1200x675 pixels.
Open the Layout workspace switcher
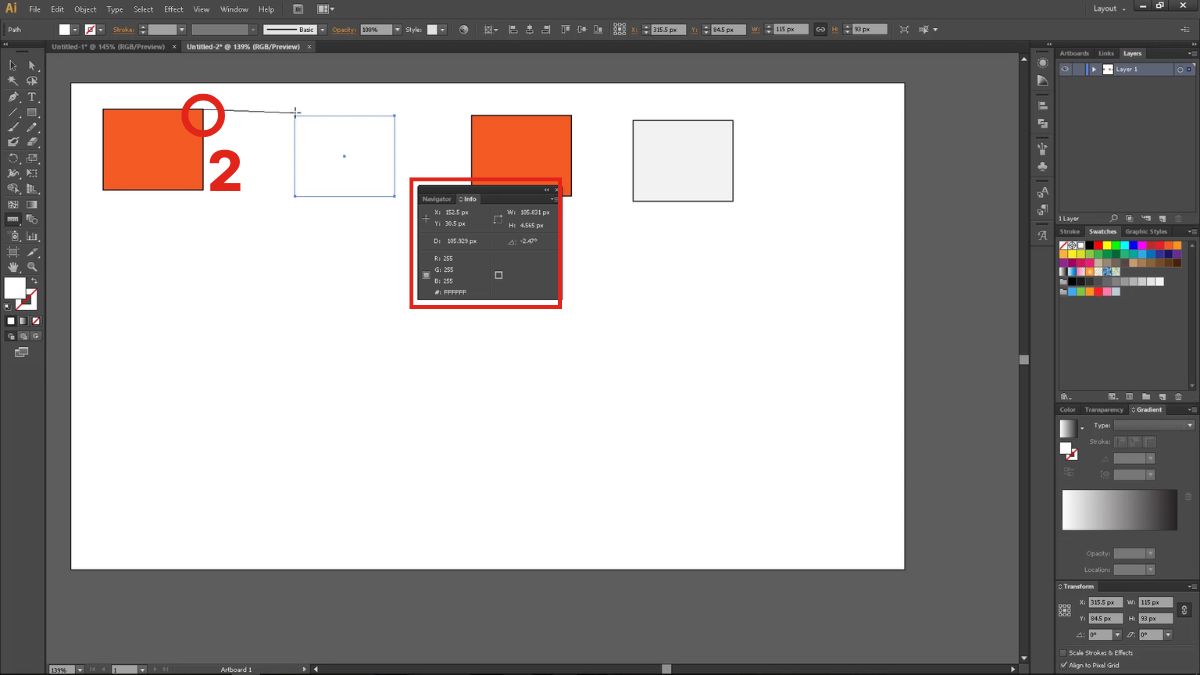[x=1109, y=8]
